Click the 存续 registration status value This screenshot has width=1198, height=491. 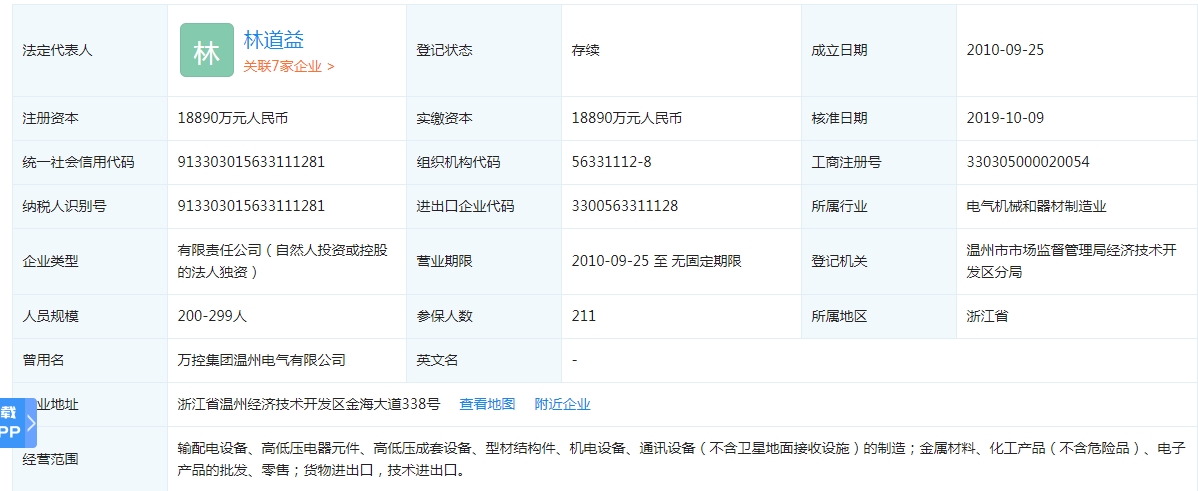point(586,50)
